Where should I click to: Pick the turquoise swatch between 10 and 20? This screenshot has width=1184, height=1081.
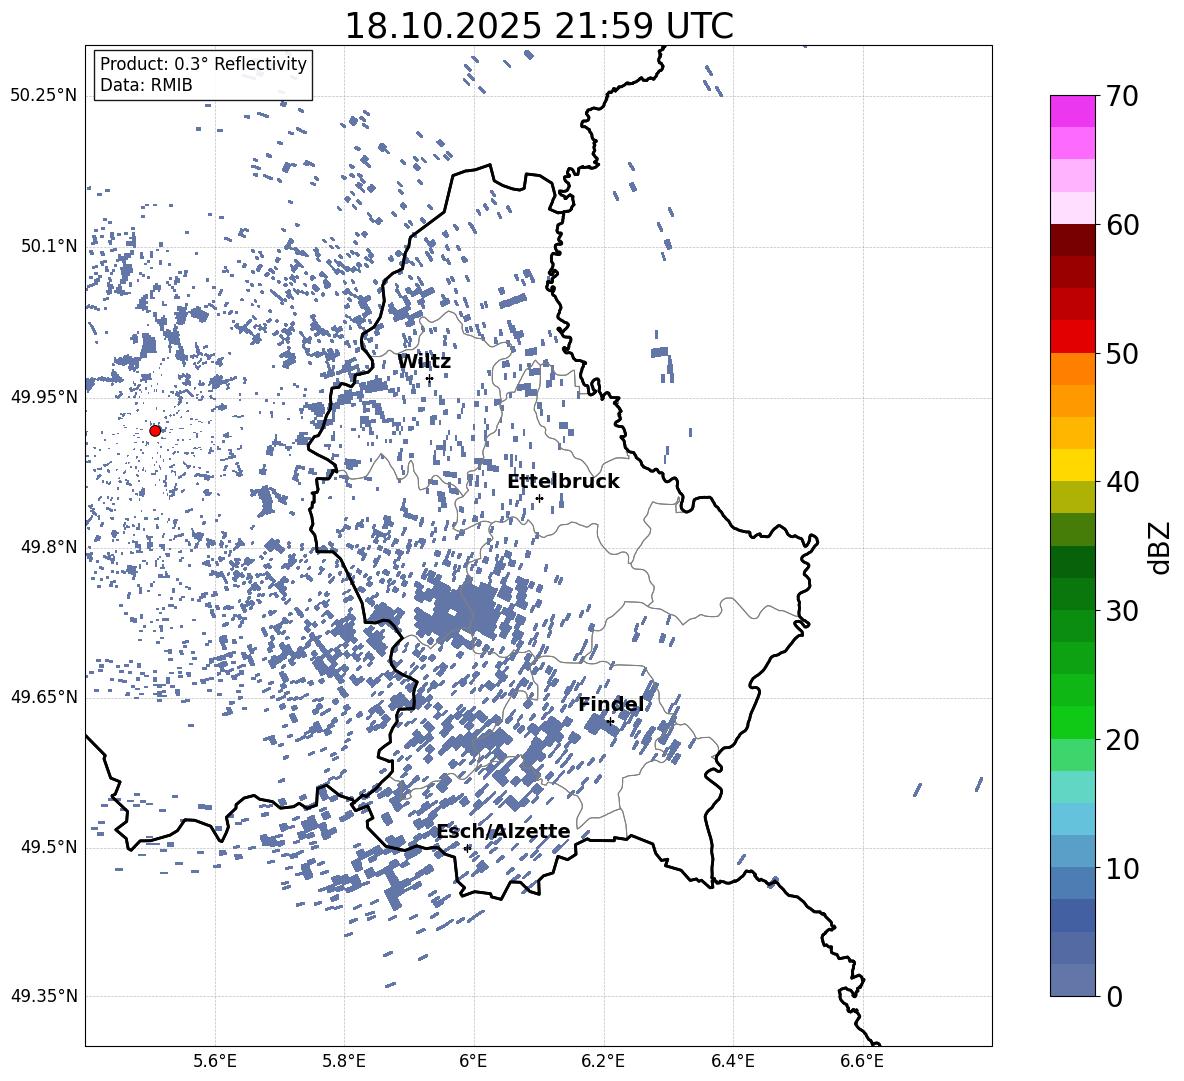click(1072, 787)
